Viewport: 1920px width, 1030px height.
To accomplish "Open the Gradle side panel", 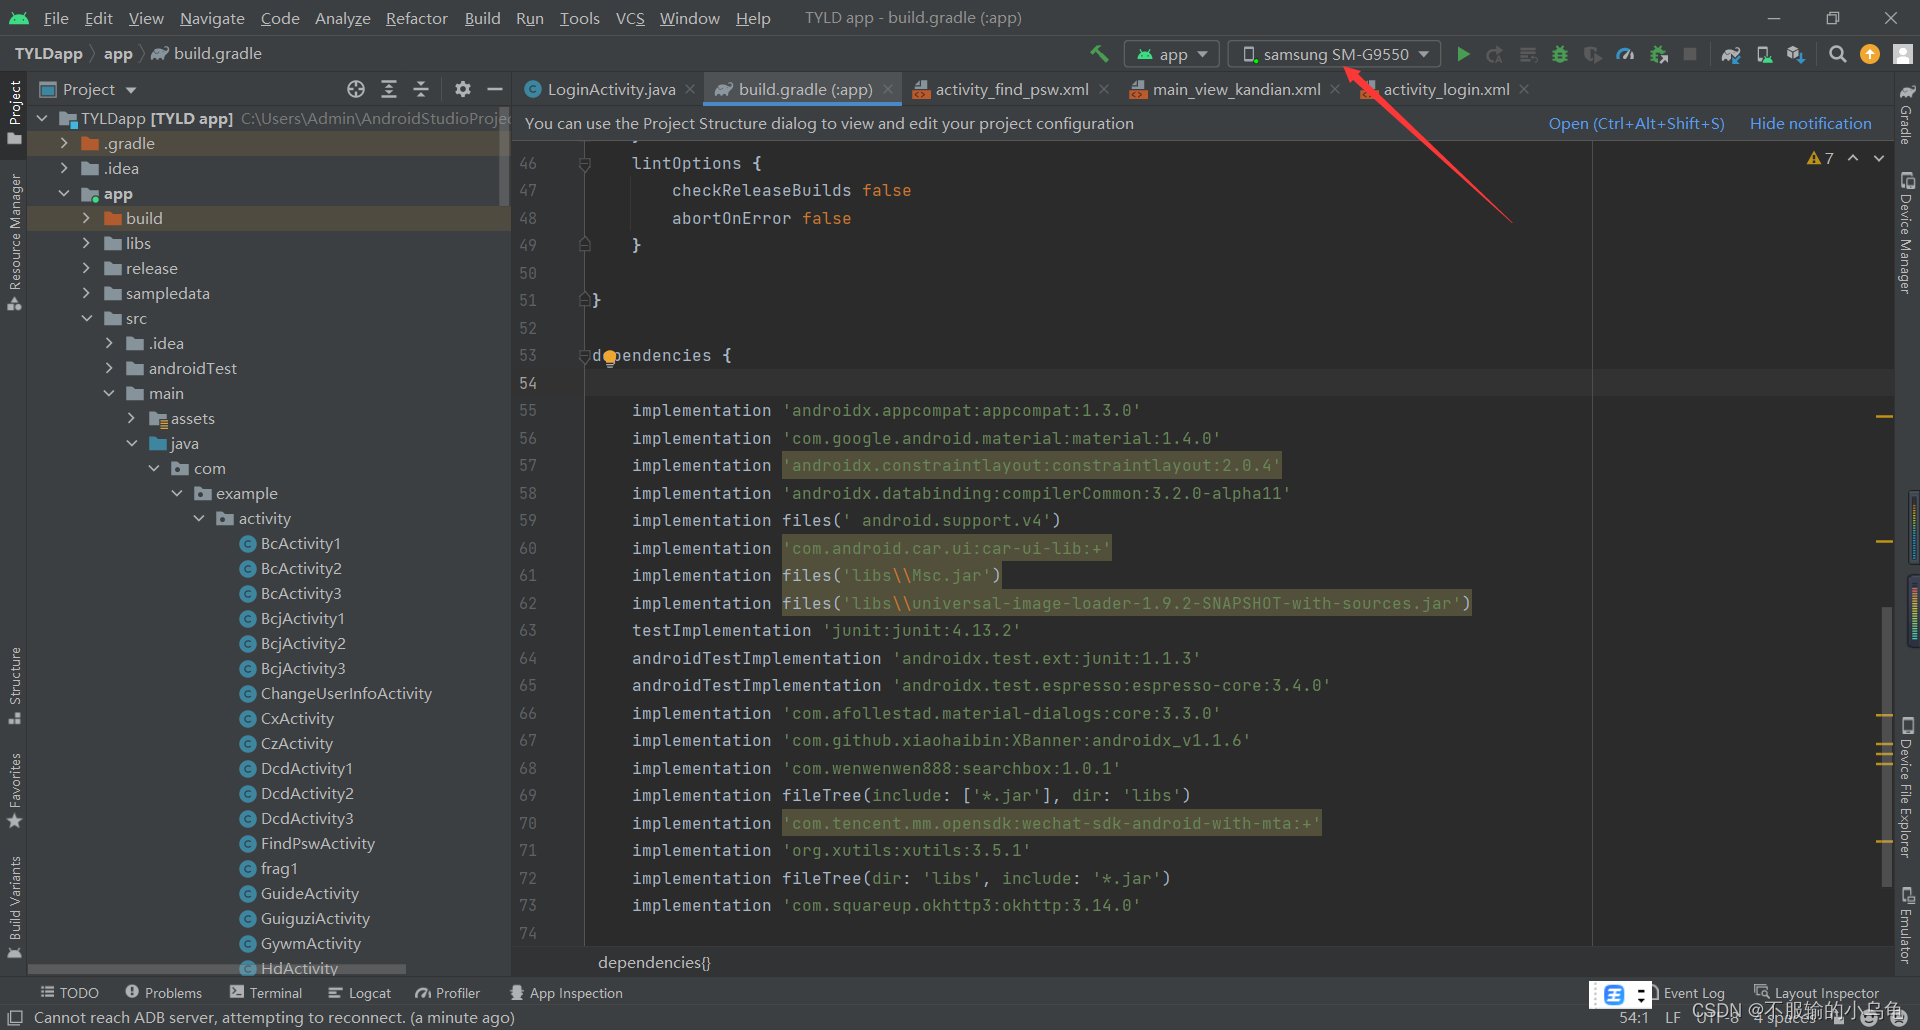I will click(1907, 115).
